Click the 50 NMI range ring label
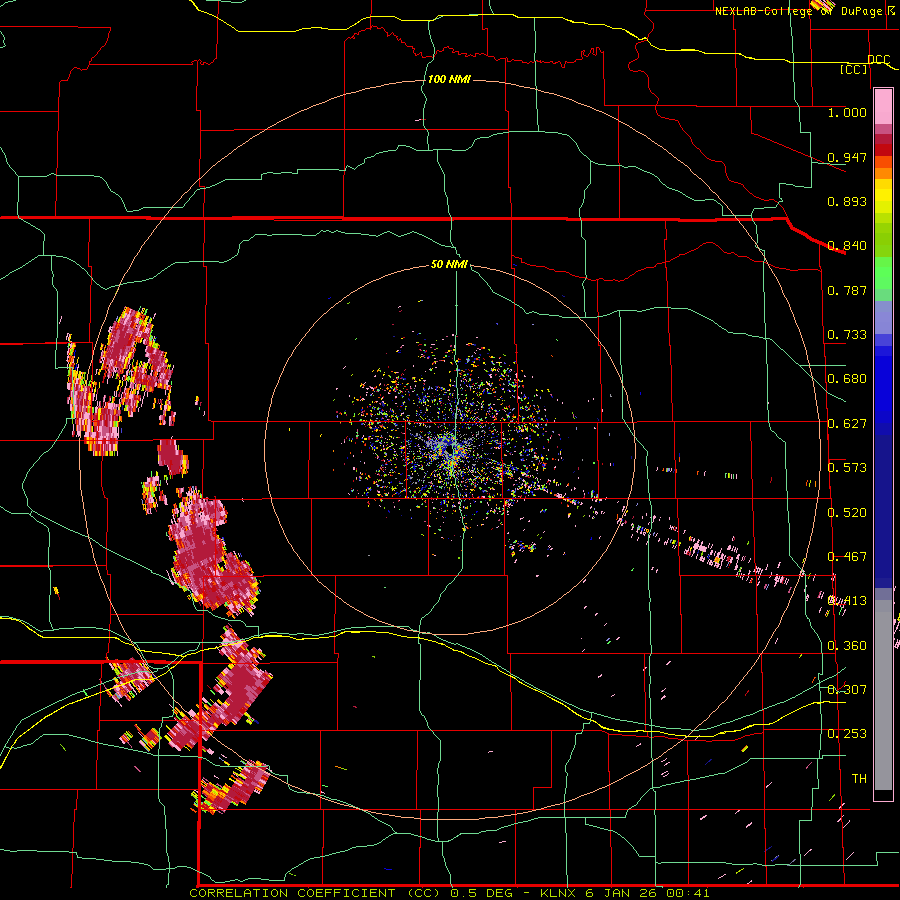900x900 pixels. pyautogui.click(x=449, y=264)
